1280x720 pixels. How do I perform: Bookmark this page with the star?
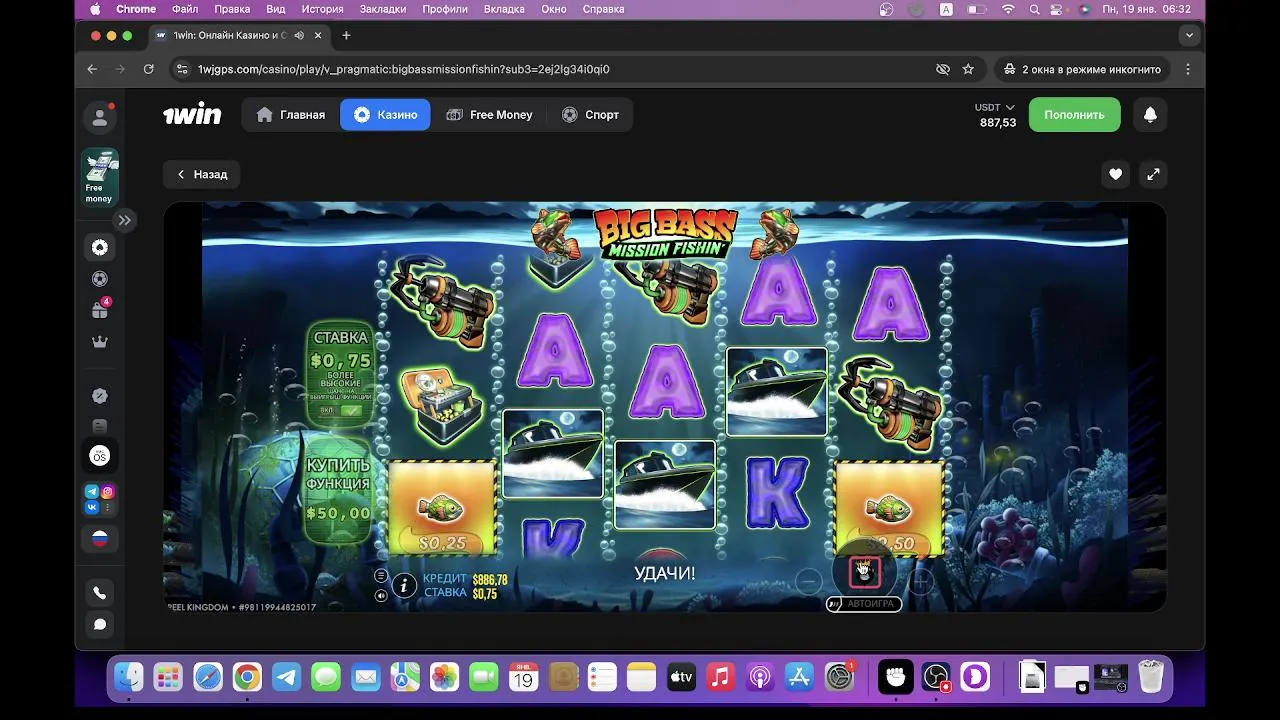tap(968, 69)
